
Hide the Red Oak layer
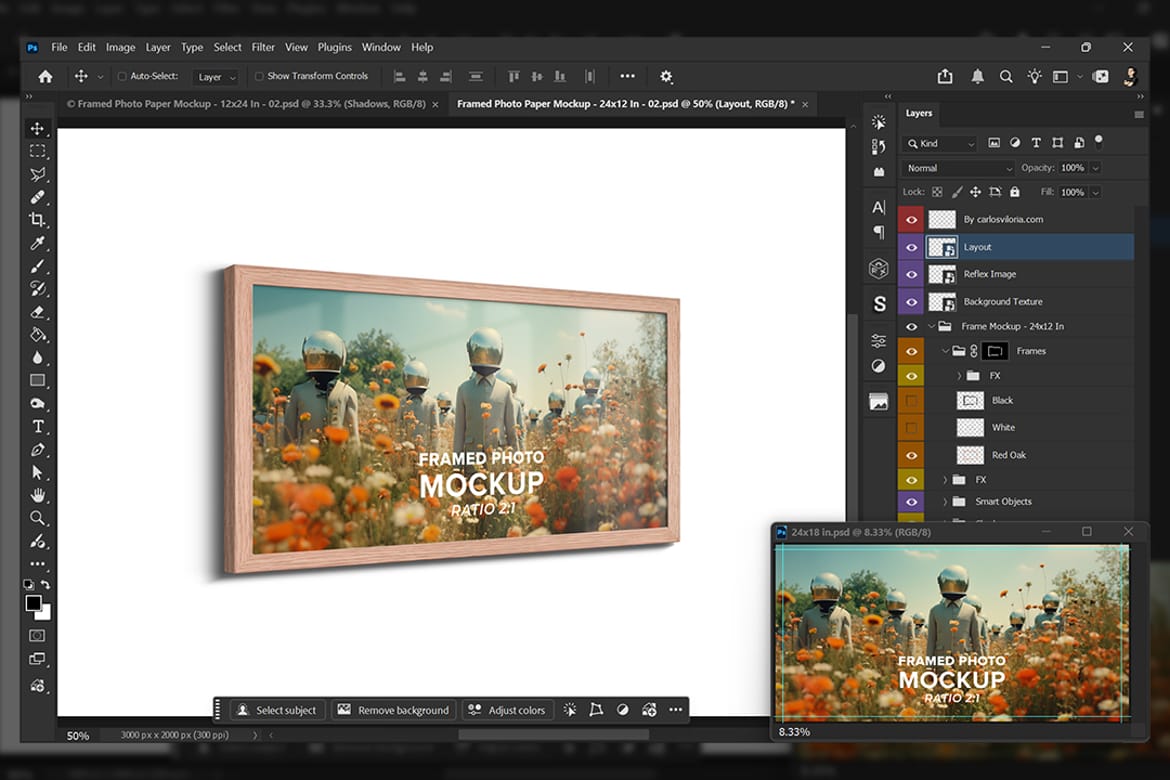pos(911,455)
